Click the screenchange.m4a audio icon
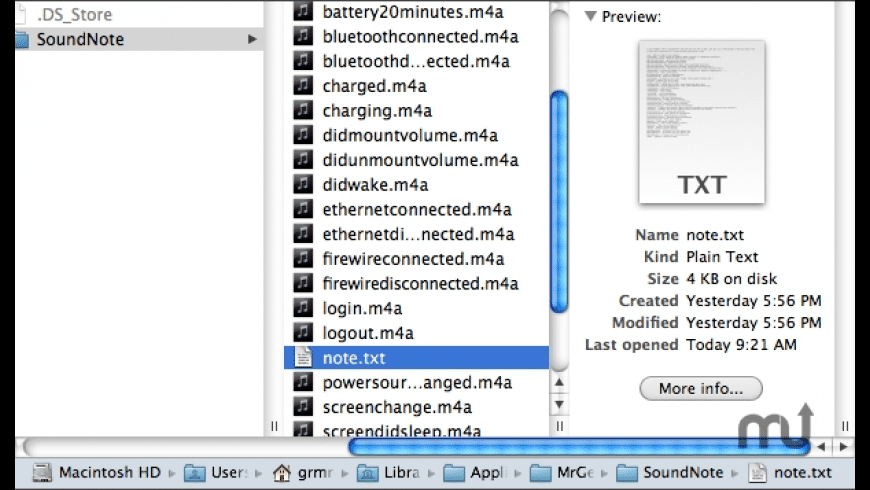The image size is (870, 490). 303,407
